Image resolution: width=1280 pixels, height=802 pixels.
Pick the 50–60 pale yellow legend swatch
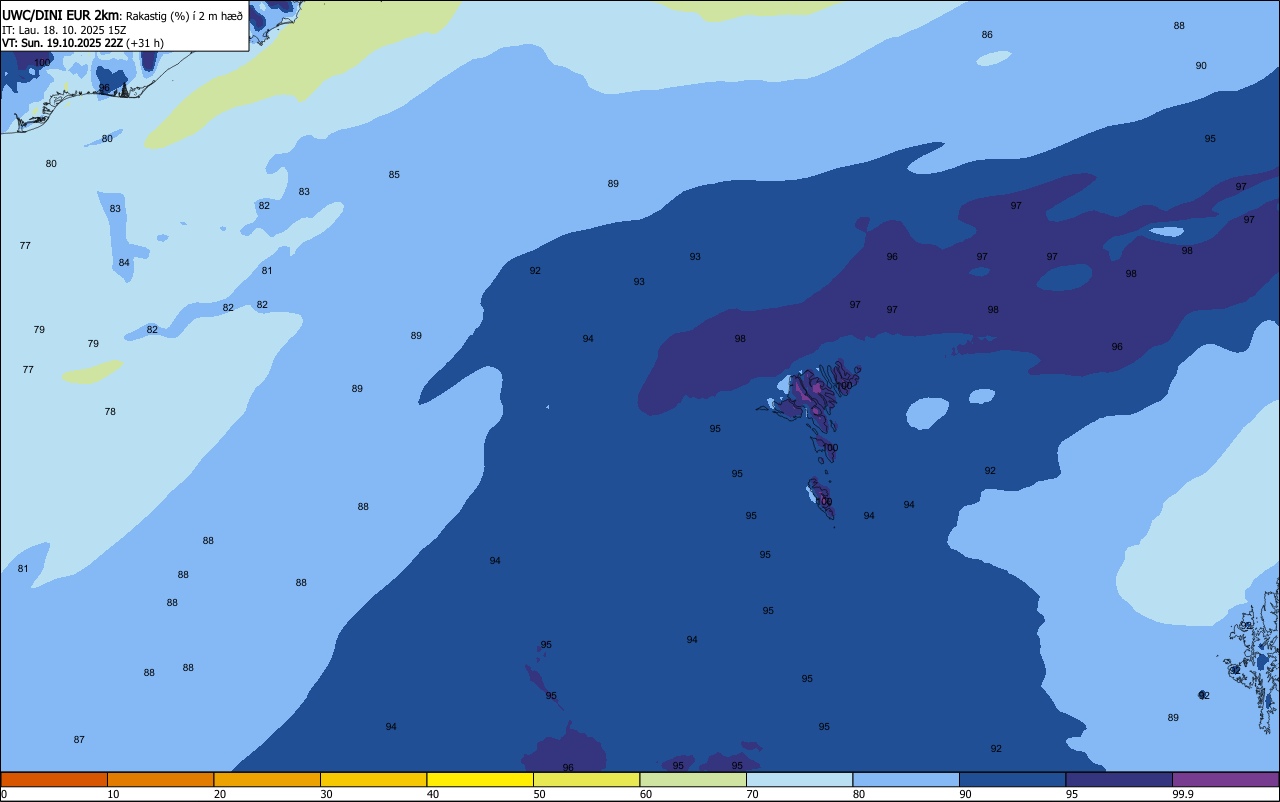pyautogui.click(x=586, y=779)
